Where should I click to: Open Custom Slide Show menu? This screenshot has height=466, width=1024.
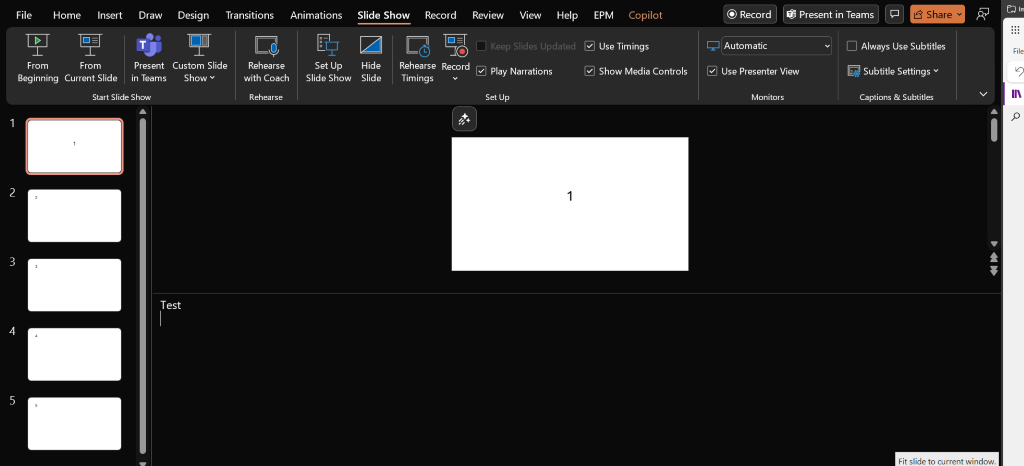(200, 58)
